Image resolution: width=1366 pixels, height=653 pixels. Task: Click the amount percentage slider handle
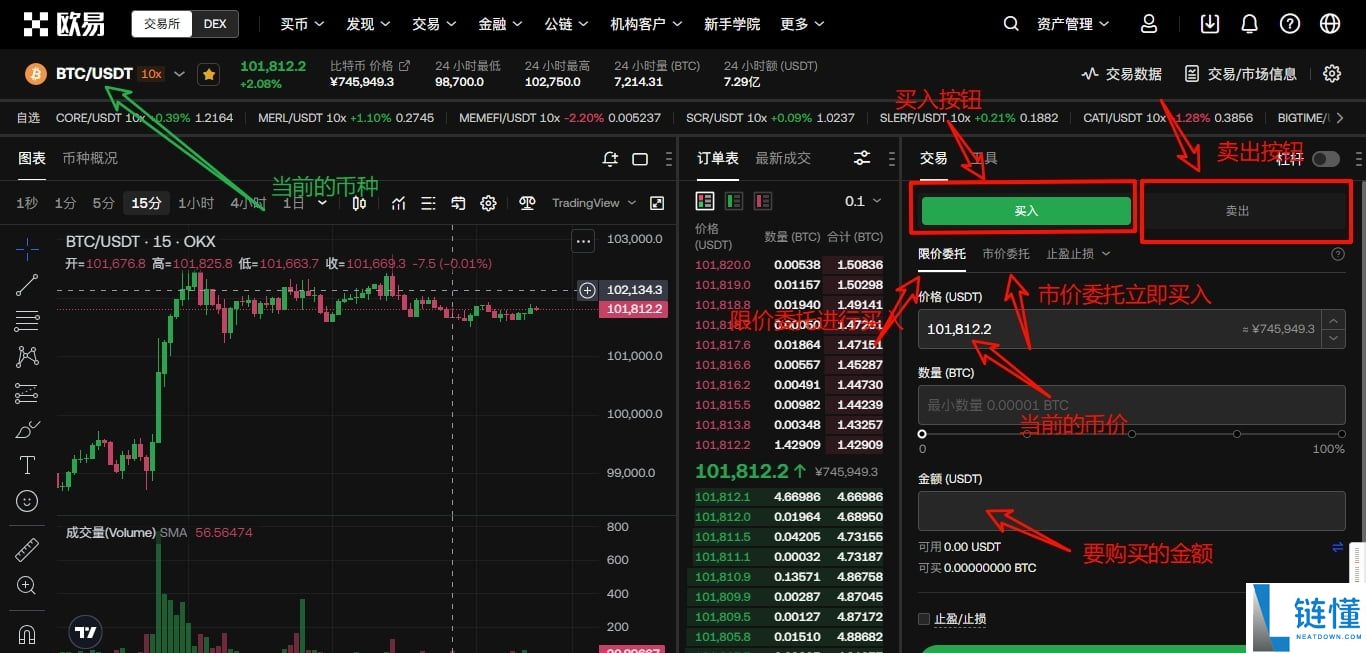point(922,434)
